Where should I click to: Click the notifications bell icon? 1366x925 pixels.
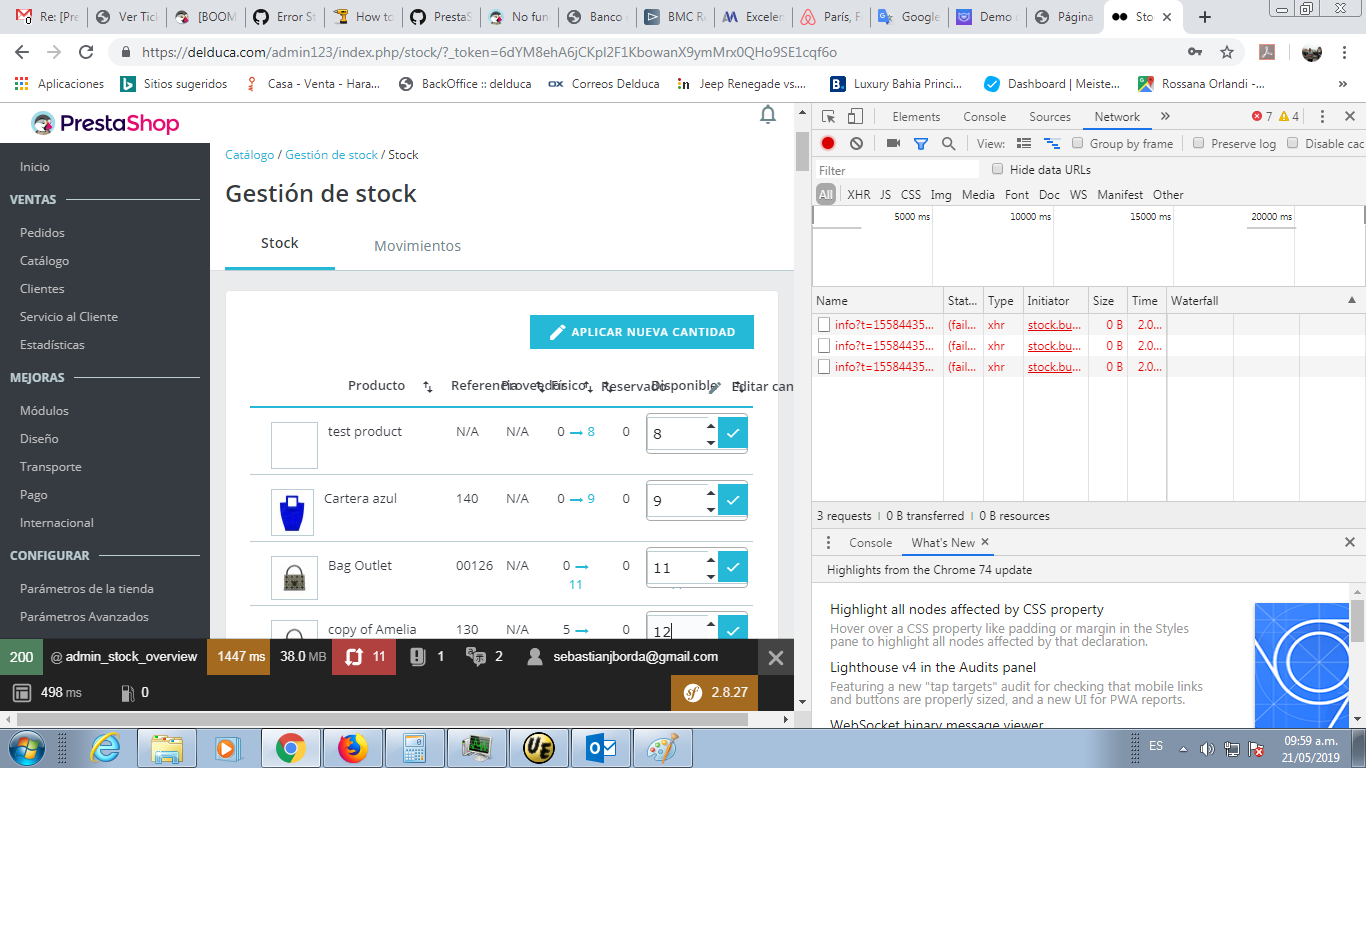(x=768, y=115)
